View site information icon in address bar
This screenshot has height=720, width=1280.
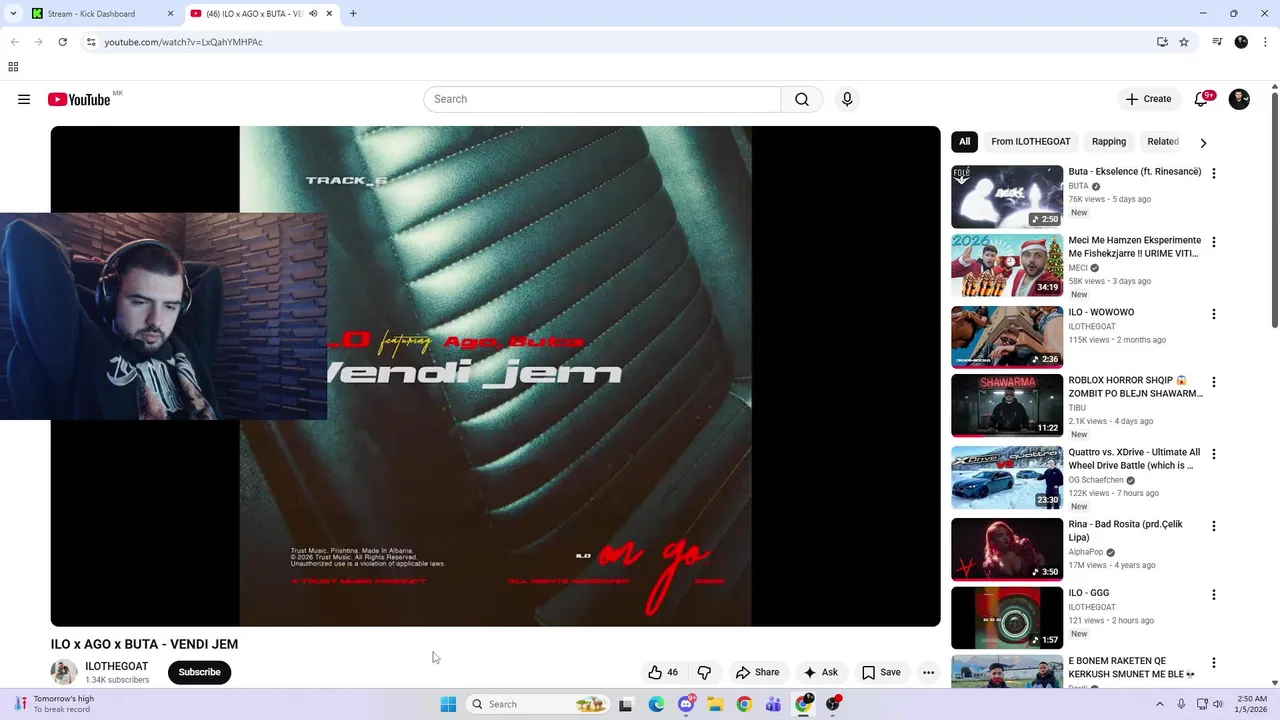coord(91,42)
